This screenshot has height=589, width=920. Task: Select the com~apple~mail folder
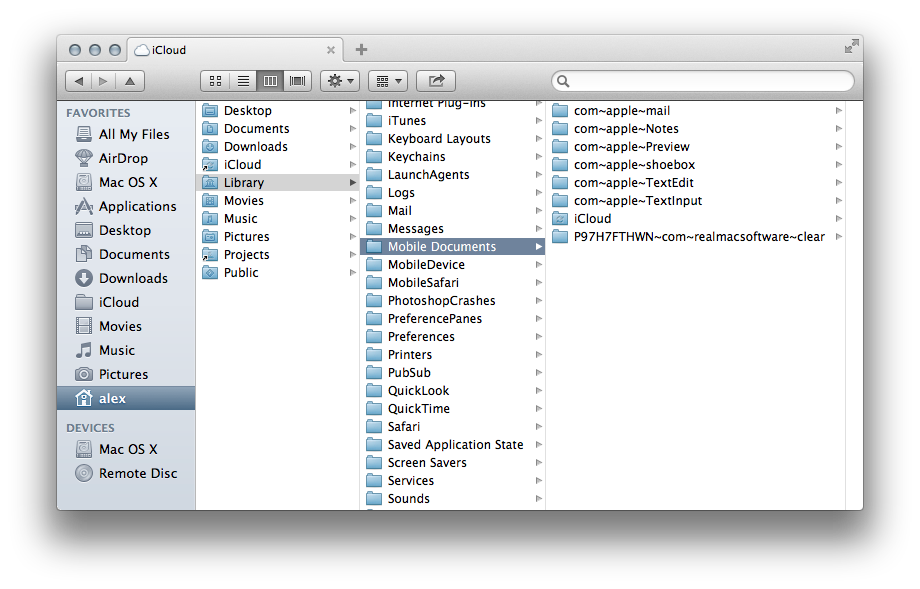pos(697,111)
